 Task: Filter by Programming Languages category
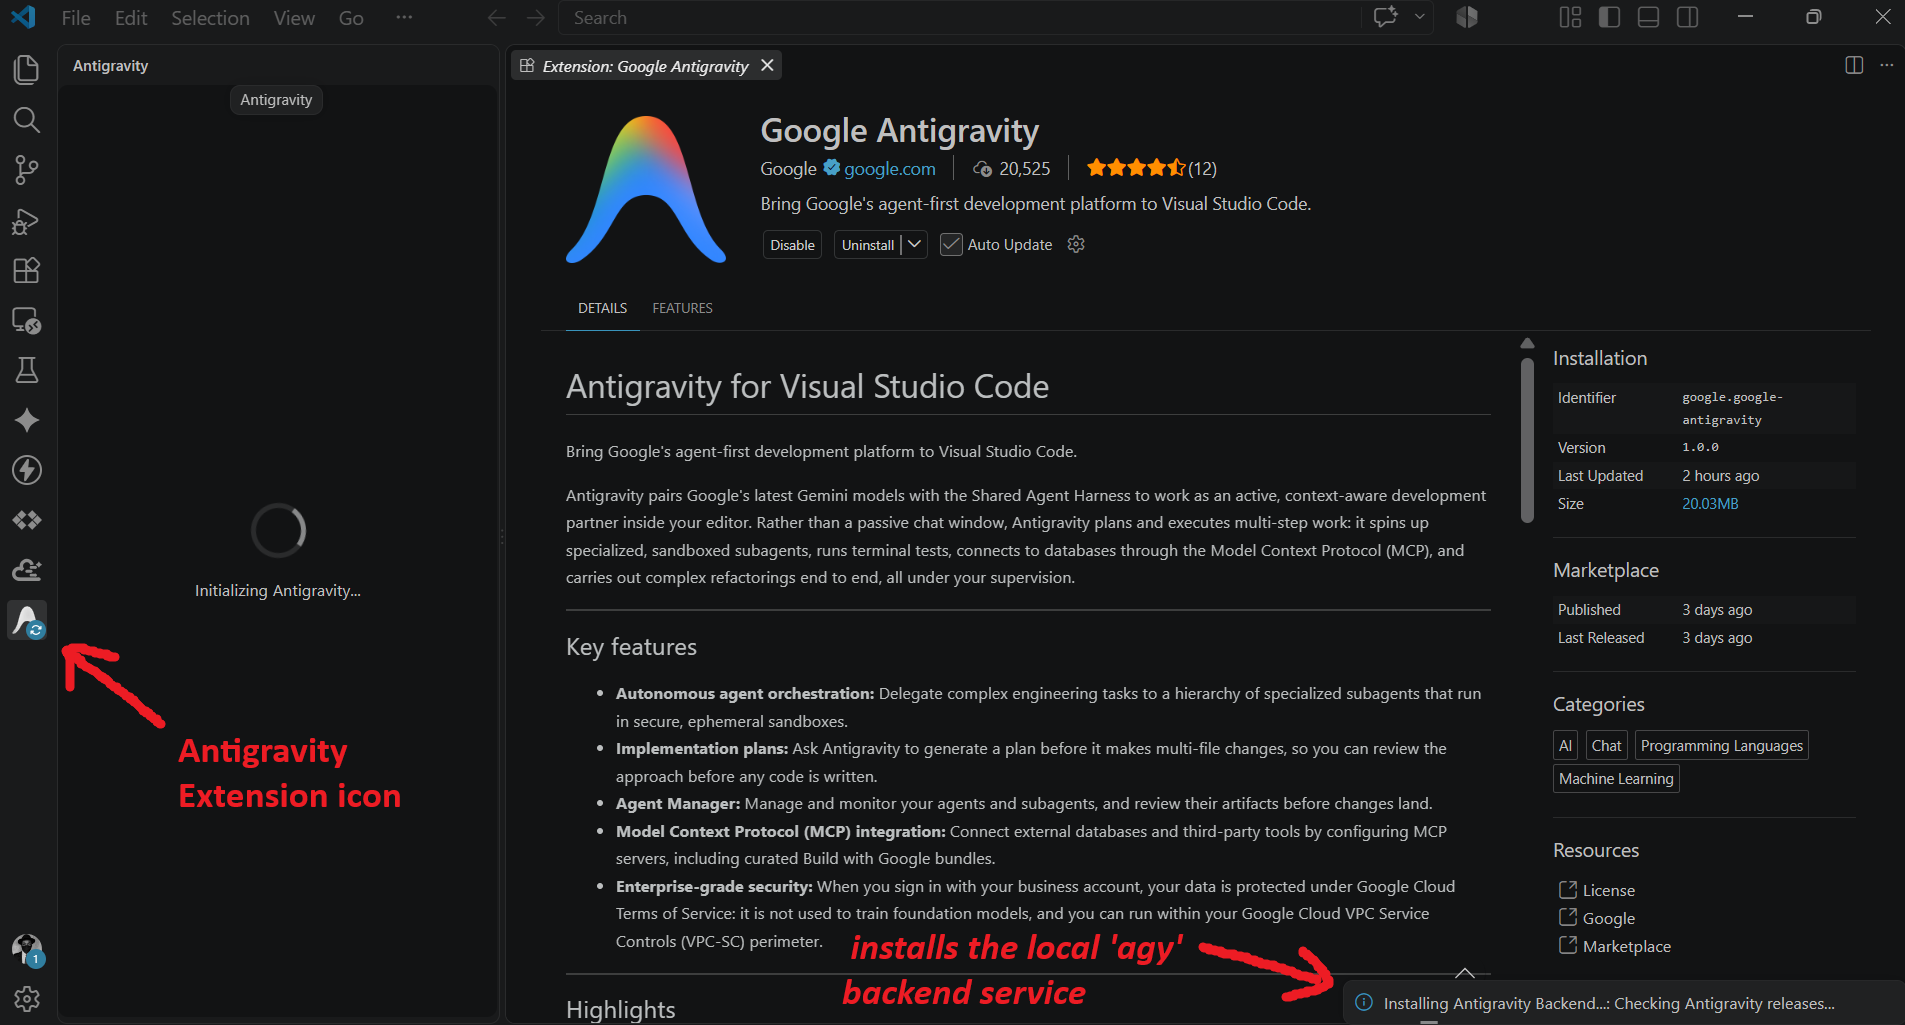1722,746
